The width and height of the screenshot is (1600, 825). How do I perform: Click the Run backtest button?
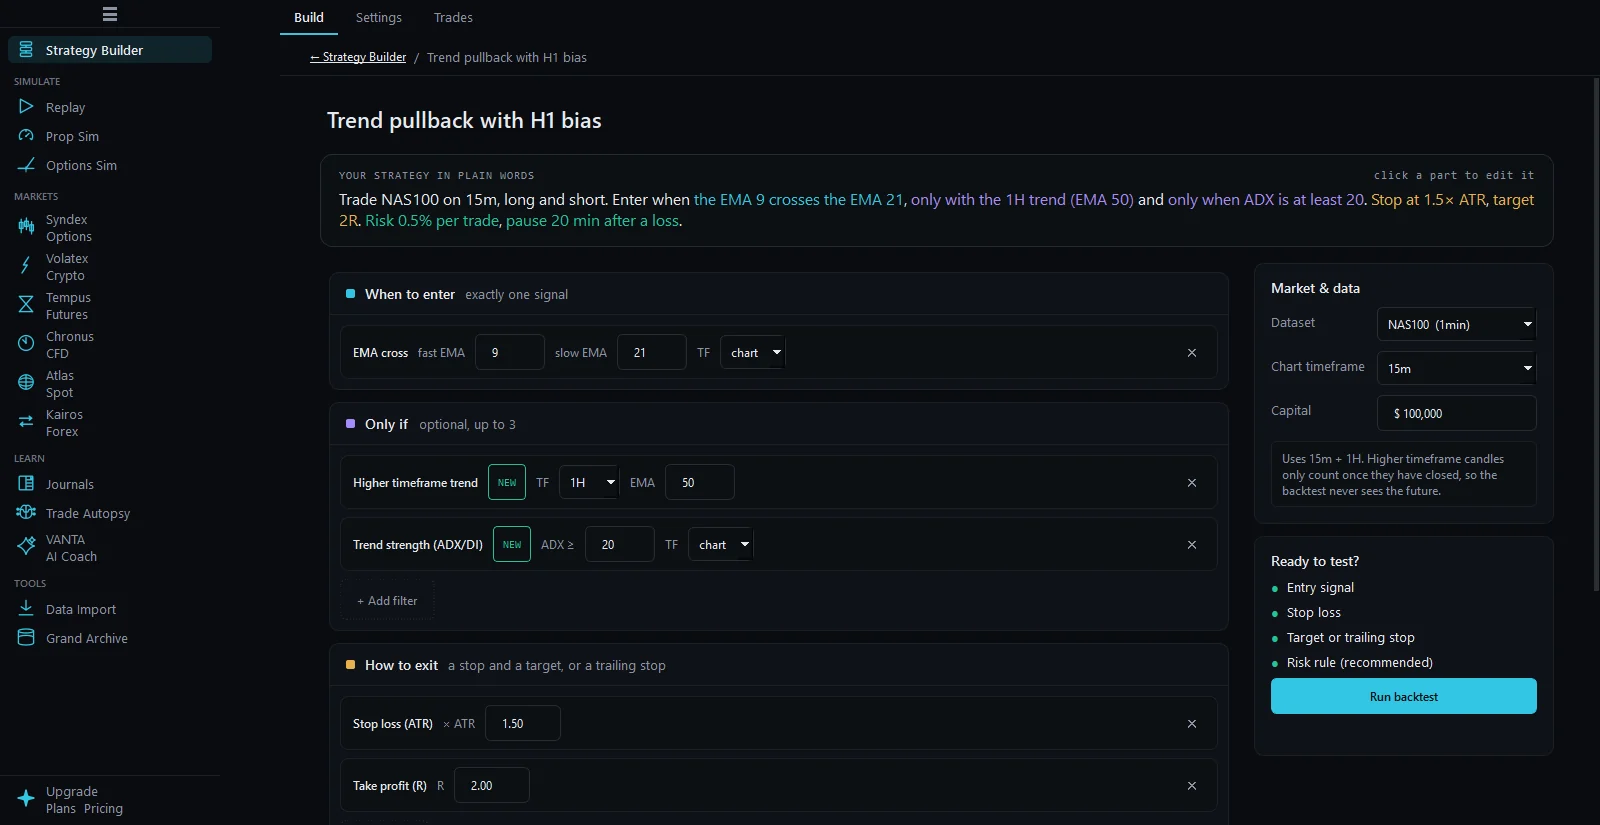pos(1403,696)
